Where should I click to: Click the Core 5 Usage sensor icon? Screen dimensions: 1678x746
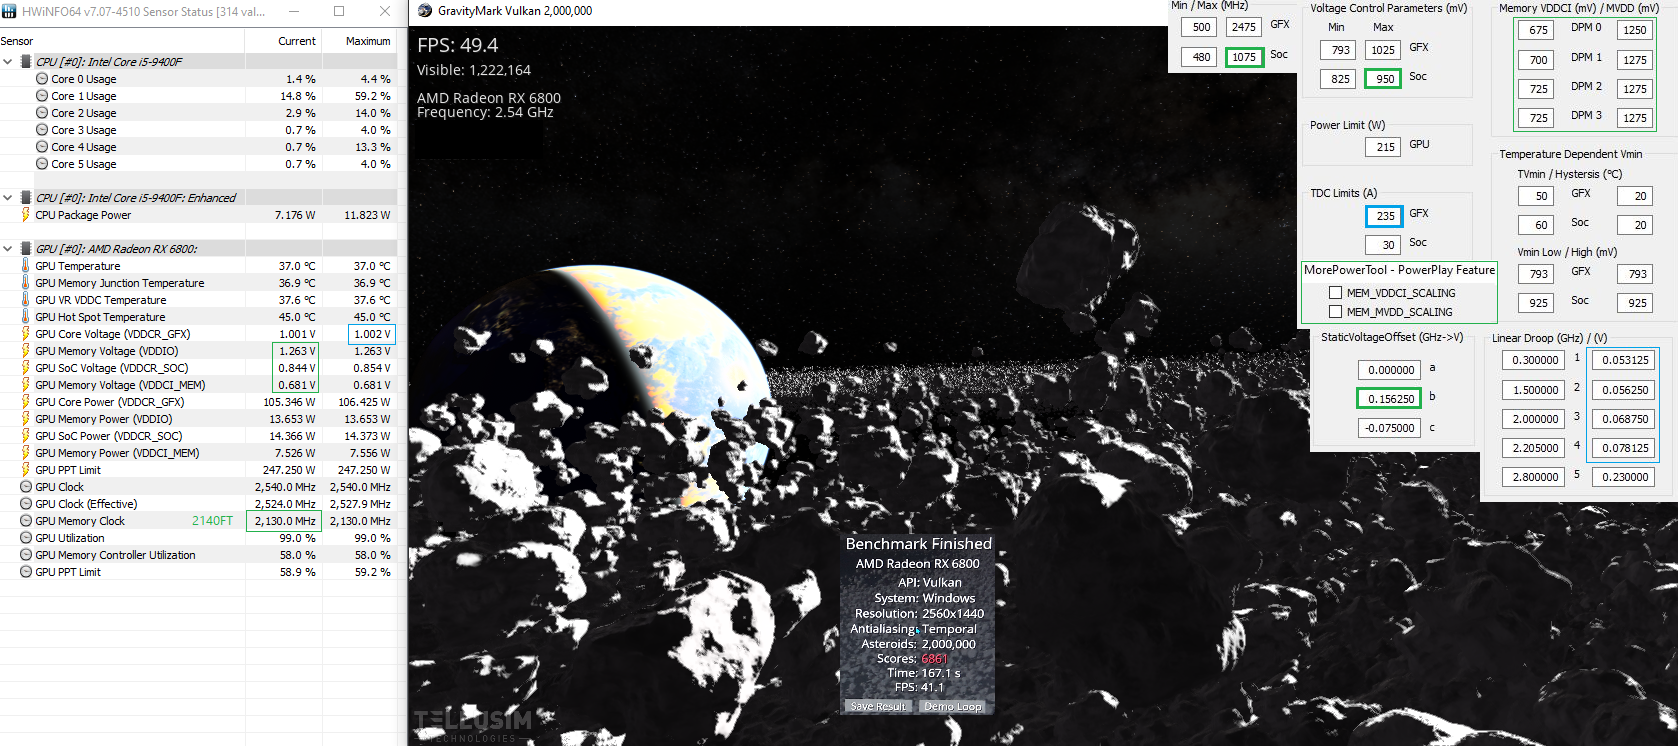pyautogui.click(x=42, y=164)
